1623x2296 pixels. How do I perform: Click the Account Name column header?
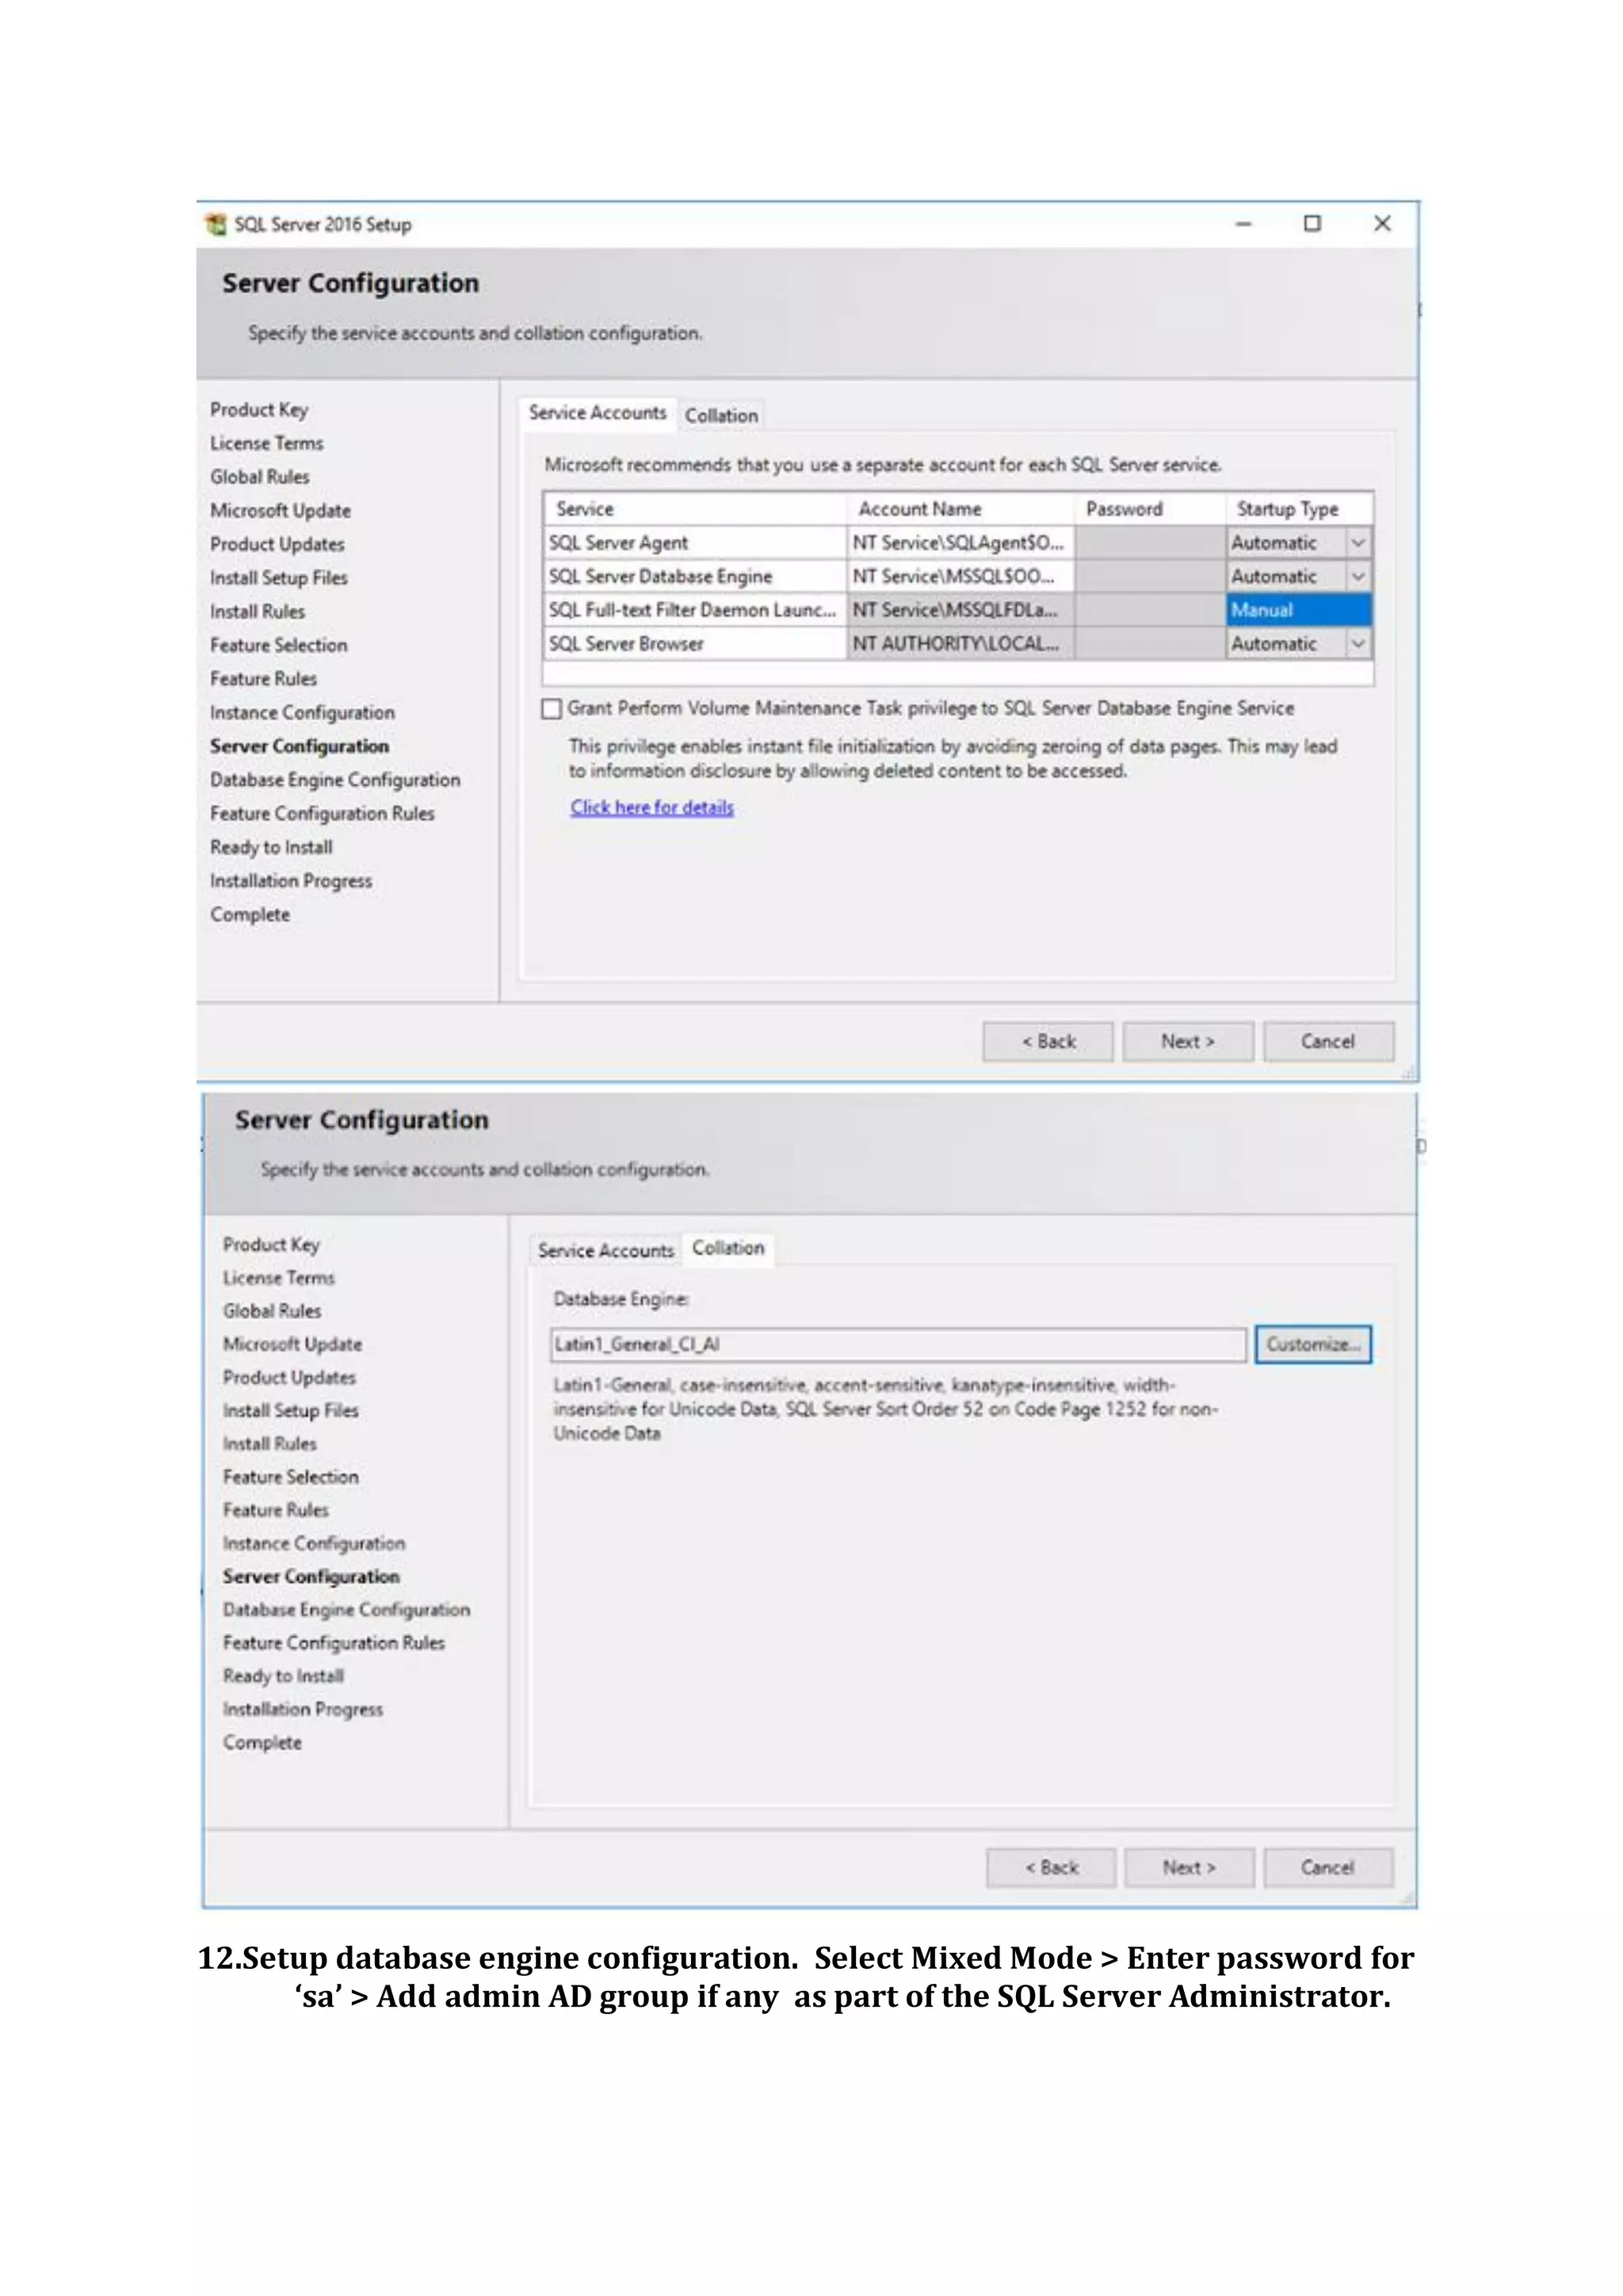click(x=960, y=509)
